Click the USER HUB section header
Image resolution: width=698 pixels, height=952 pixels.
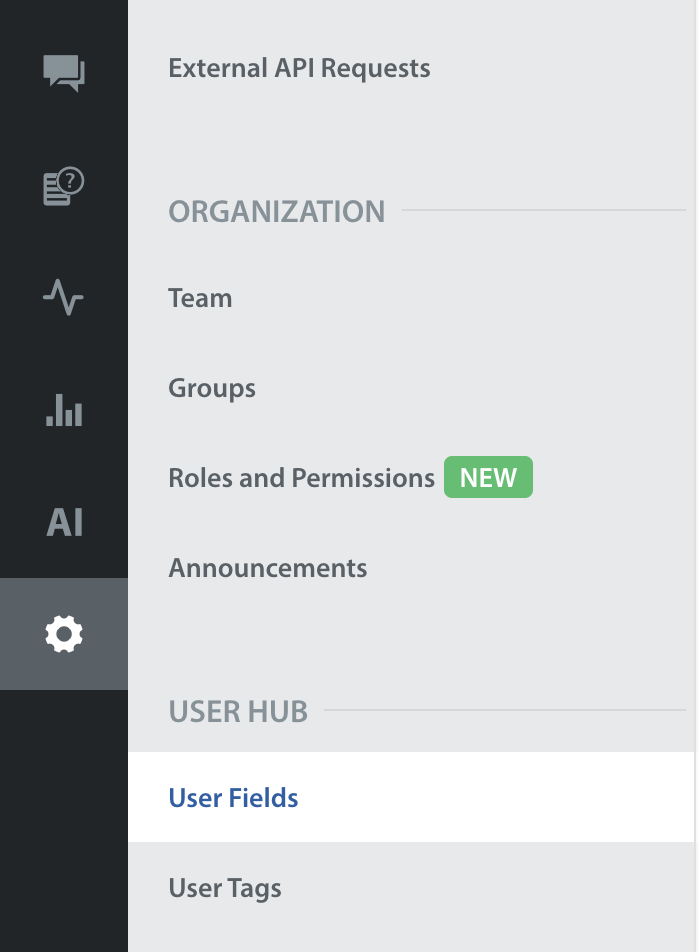click(x=238, y=712)
